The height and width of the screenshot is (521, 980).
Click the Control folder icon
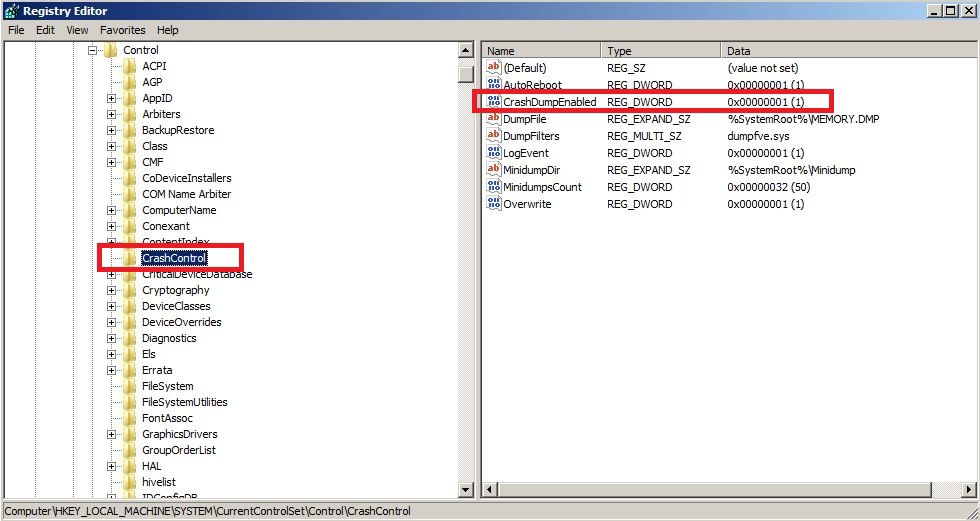coord(110,50)
